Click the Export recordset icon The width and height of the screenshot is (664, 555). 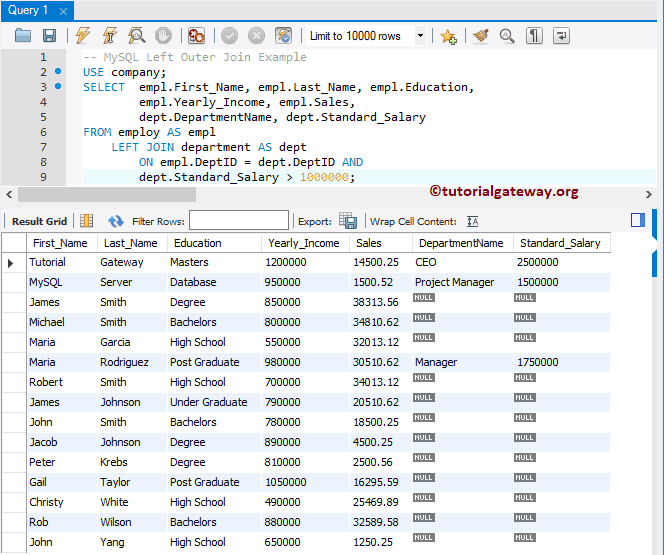[348, 221]
